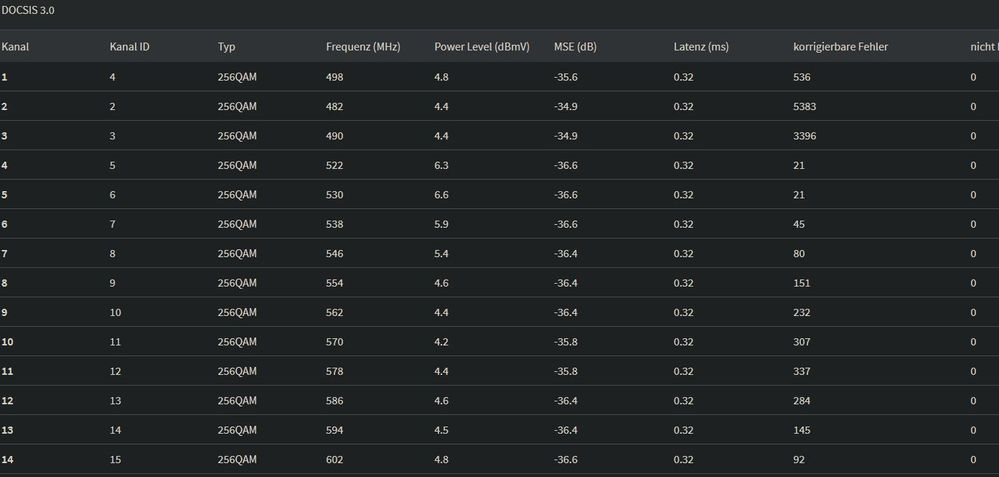
Task: Select the row label for Kanal 10
Action: click(8, 342)
